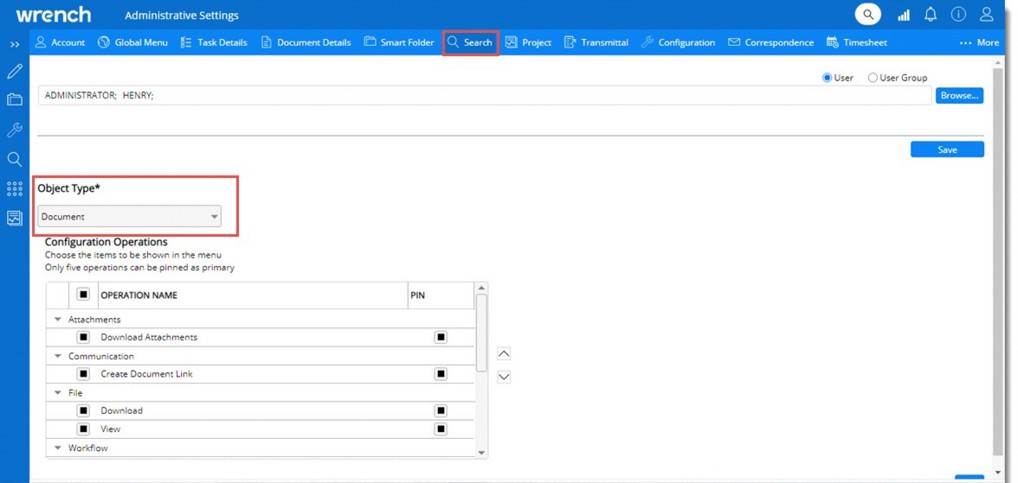Collapse the Communication group
The image size is (1018, 483).
click(x=57, y=356)
